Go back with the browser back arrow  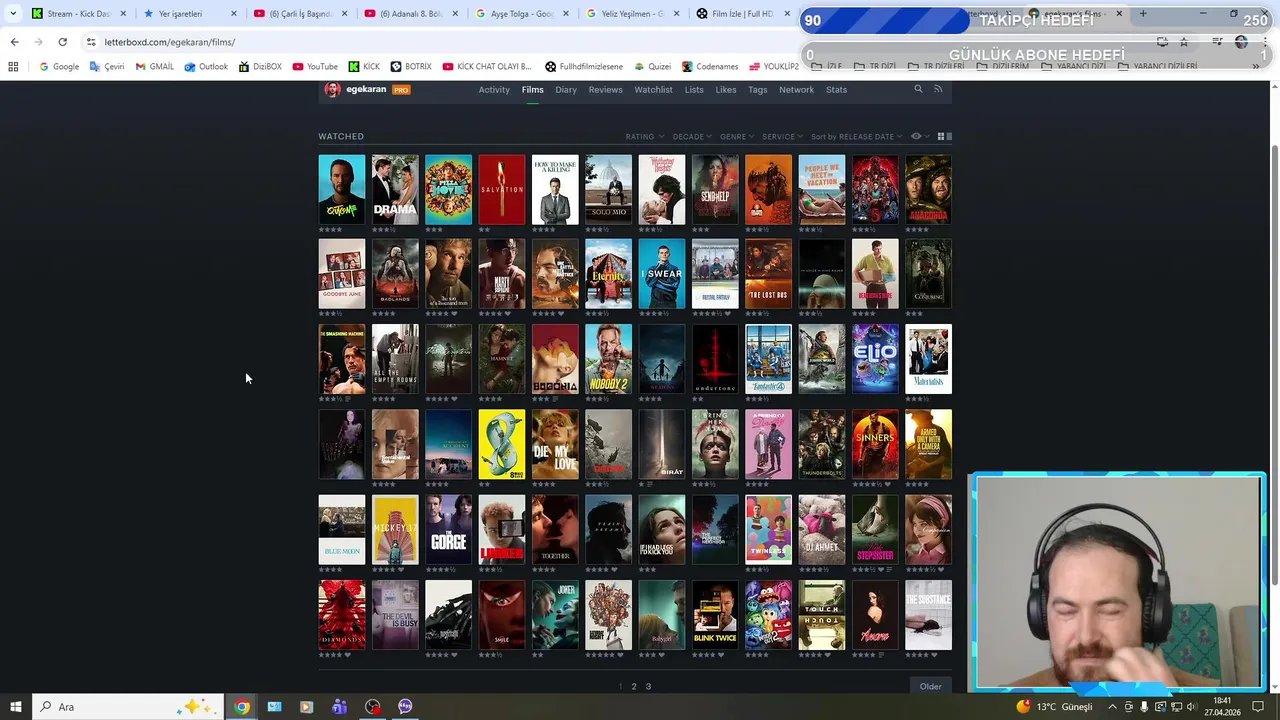14,42
